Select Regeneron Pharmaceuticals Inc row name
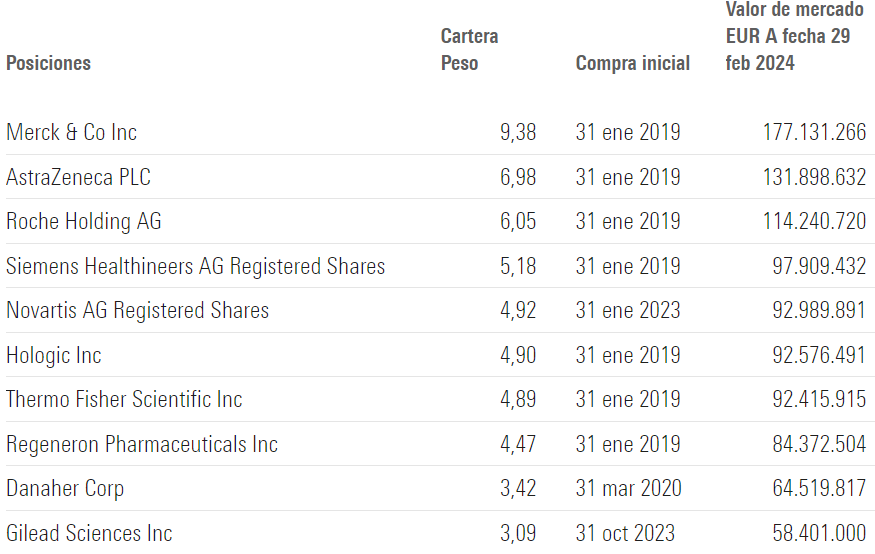Viewport: 875px width, 554px height. point(139,444)
